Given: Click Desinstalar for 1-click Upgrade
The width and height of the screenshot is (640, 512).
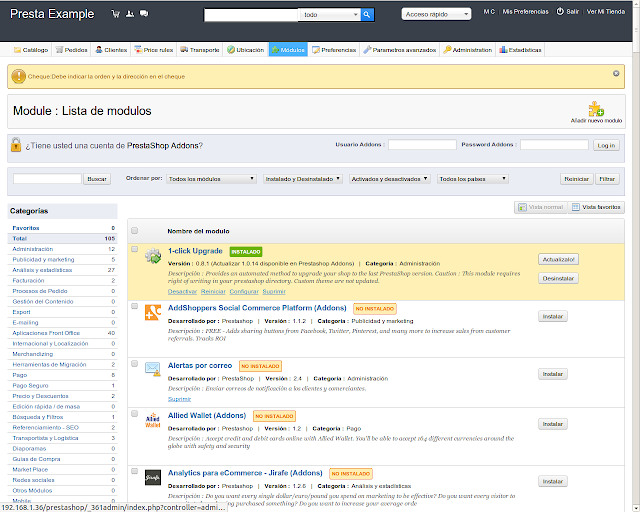Looking at the screenshot, I should coord(558,278).
